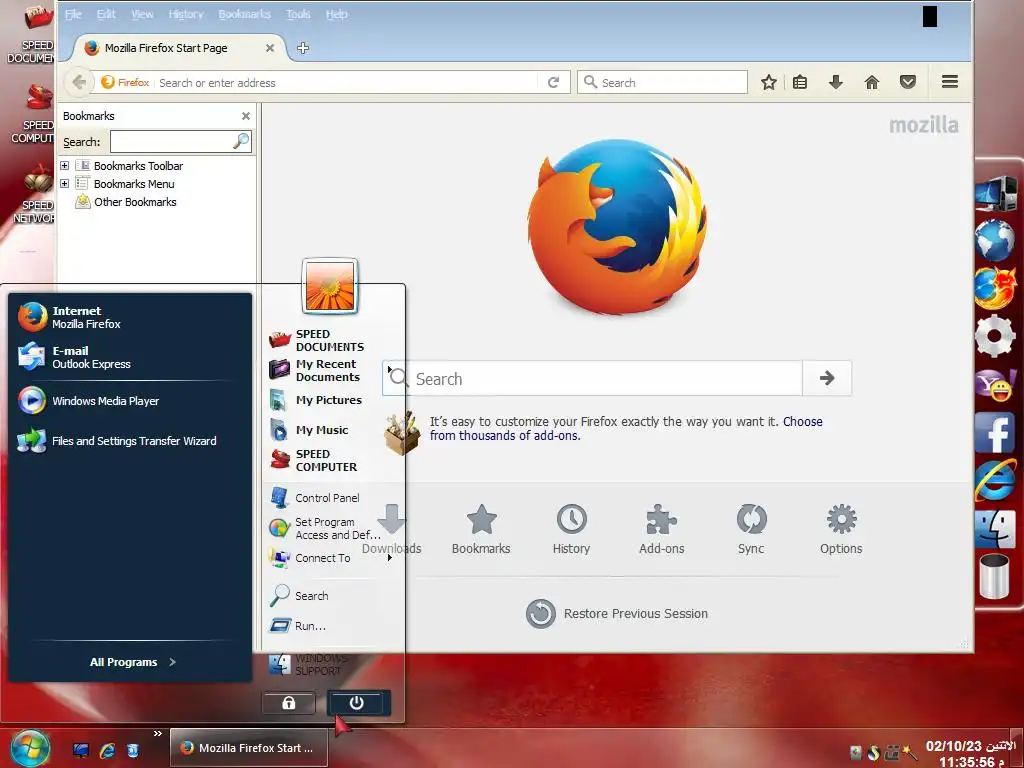The width and height of the screenshot is (1024, 768).
Task: Open the Pocket icon in toolbar
Action: (x=908, y=82)
